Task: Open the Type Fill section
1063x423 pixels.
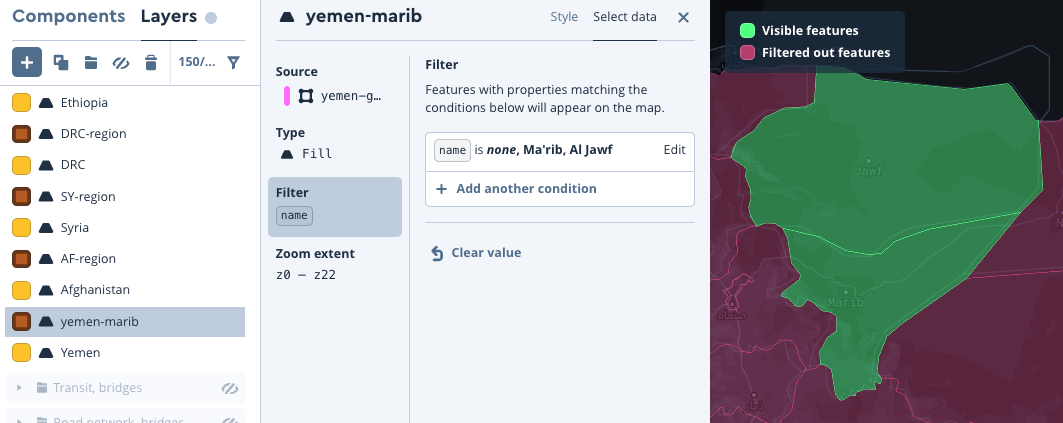Action: [334, 143]
